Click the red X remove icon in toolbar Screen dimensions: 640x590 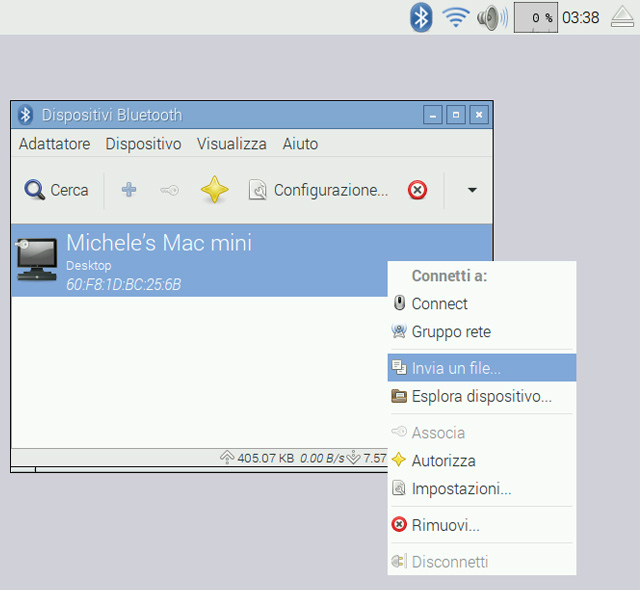click(417, 190)
